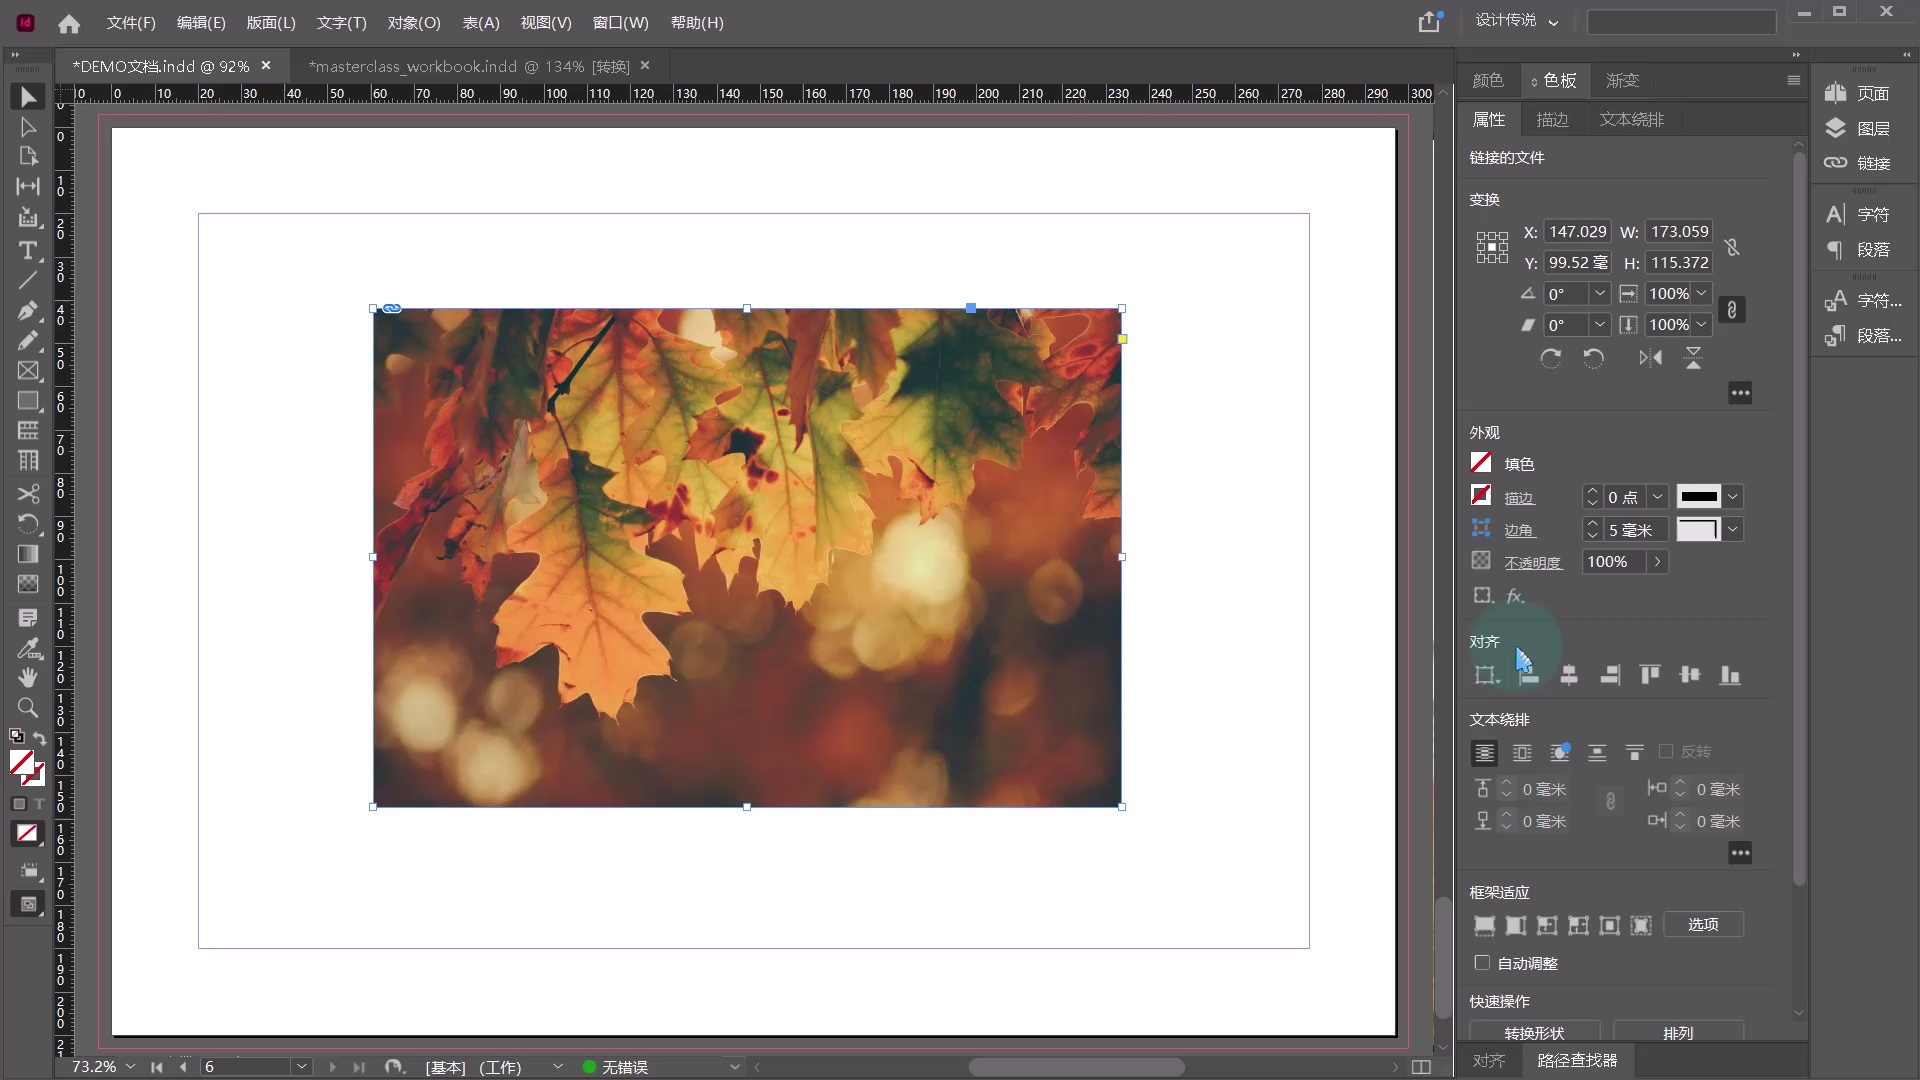This screenshot has height=1080, width=1920.
Task: Select the Pen tool
Action: click(28, 311)
